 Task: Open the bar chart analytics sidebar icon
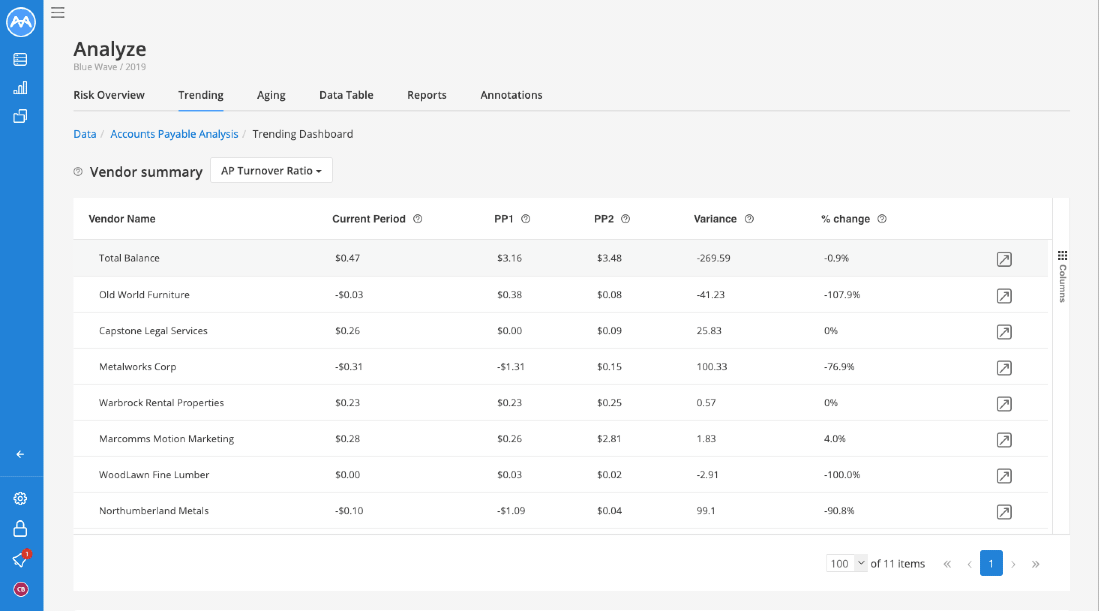[x=20, y=88]
